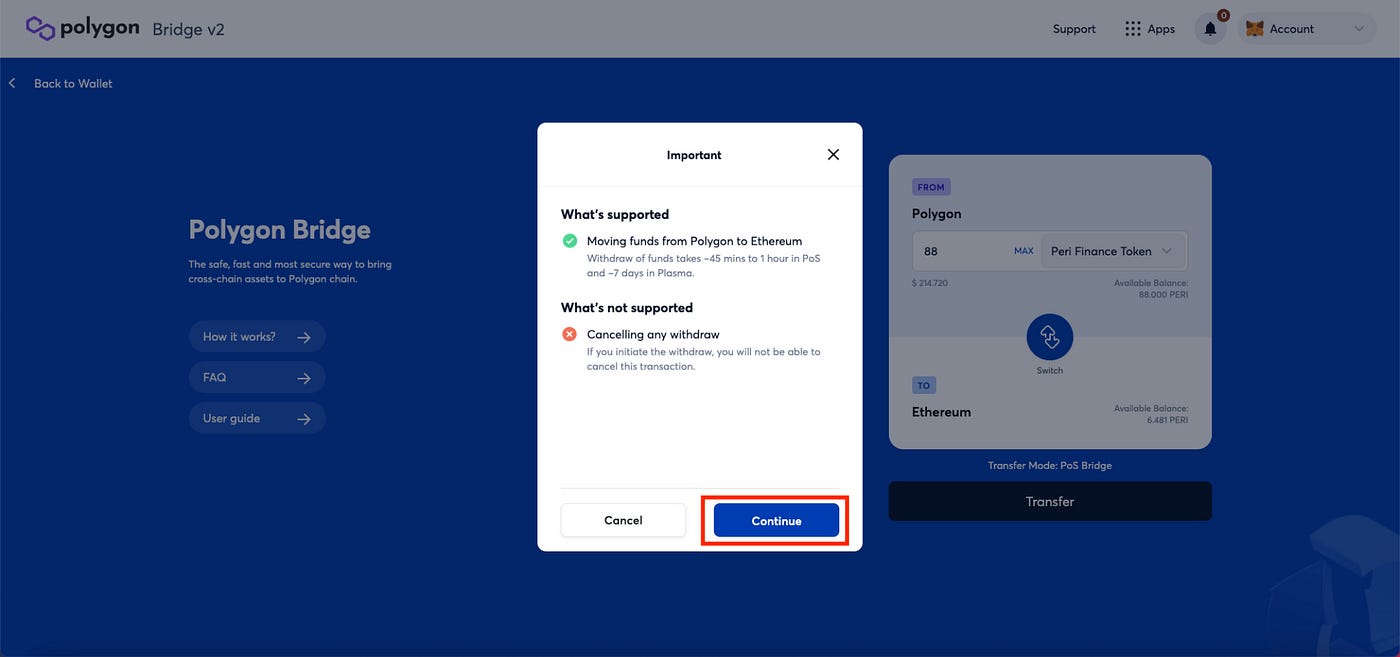Click the green supported checkmark icon
Image resolution: width=1400 pixels, height=657 pixels.
[x=569, y=241]
